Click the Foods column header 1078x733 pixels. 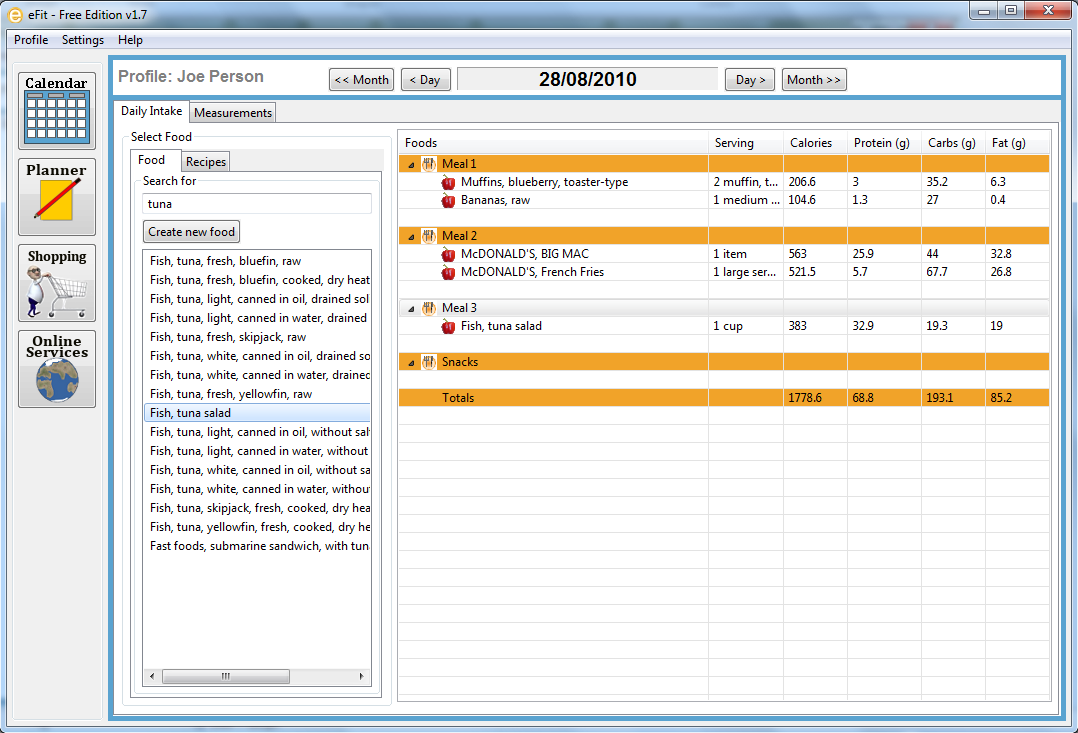[553, 143]
